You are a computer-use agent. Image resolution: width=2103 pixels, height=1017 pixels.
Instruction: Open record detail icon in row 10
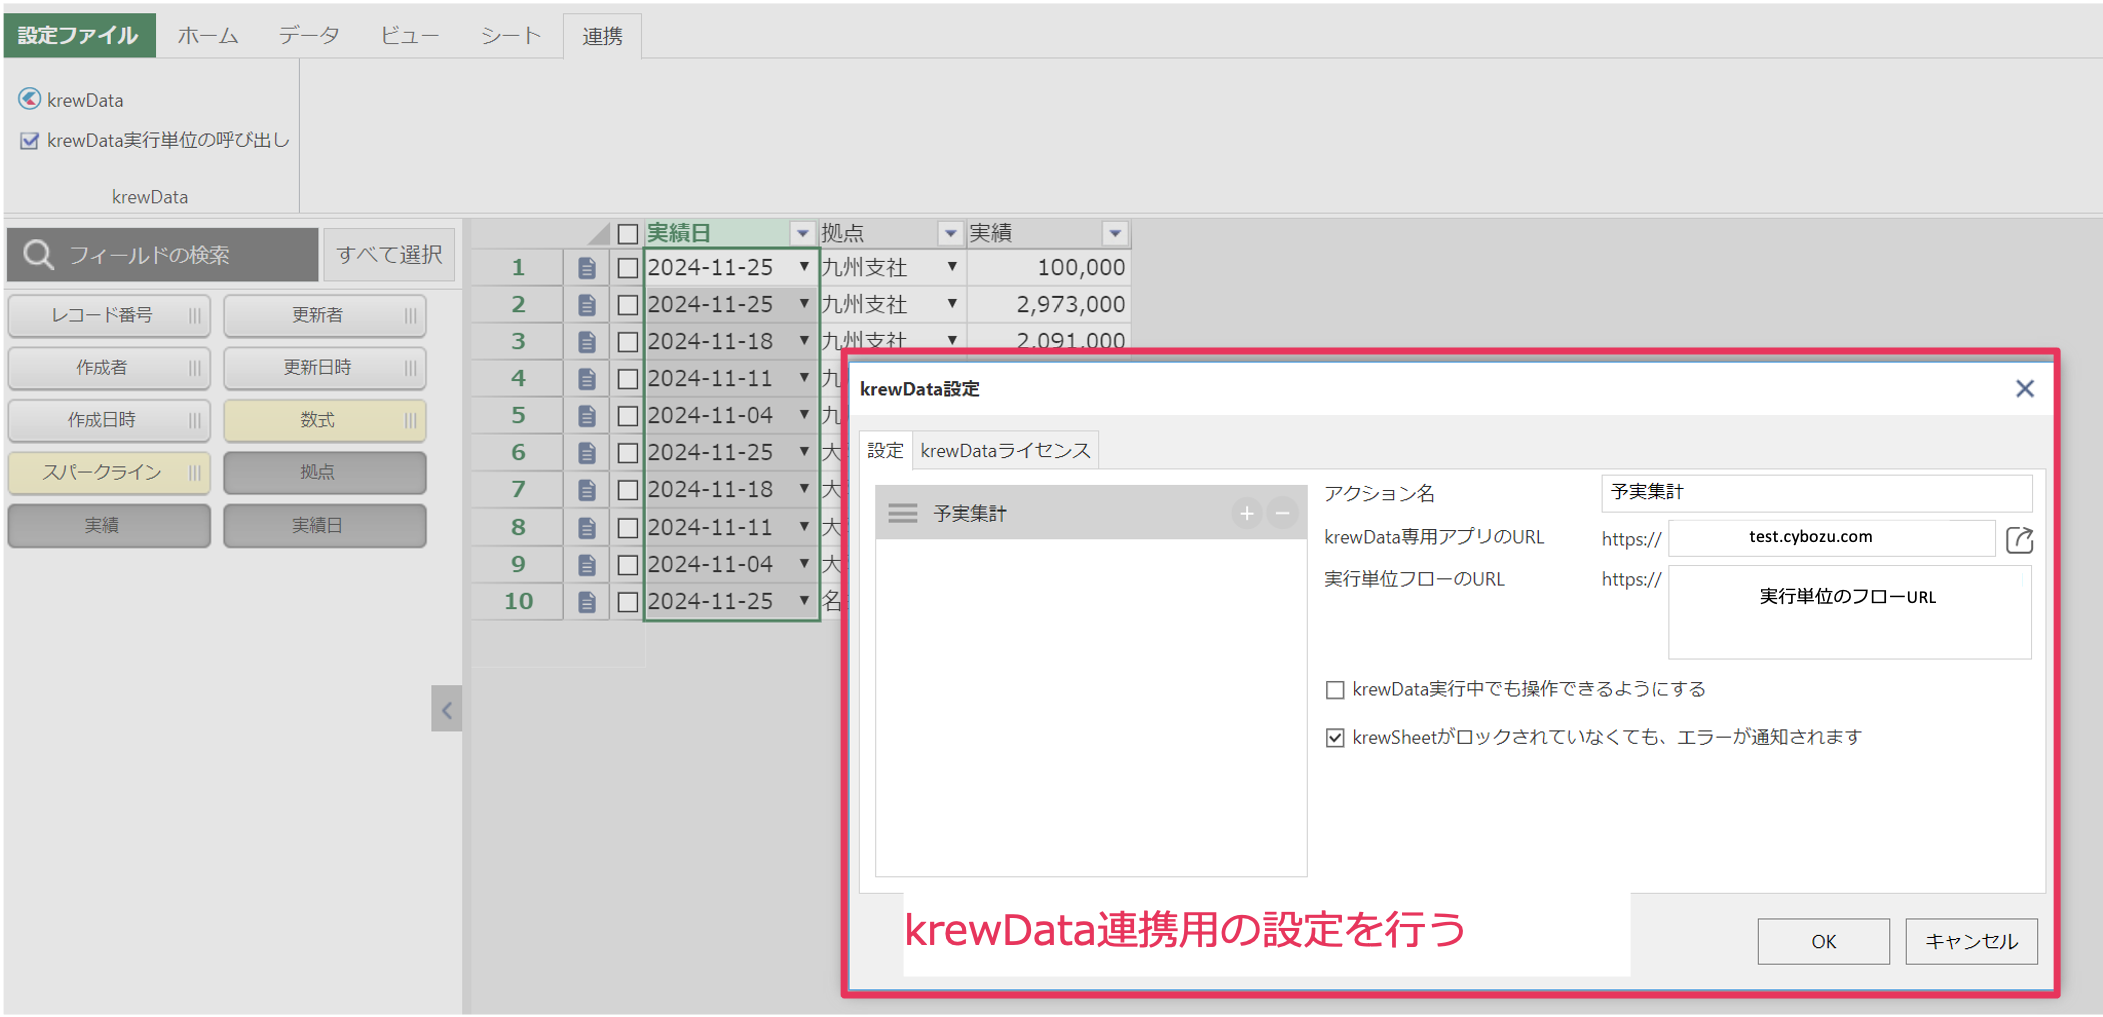(x=587, y=602)
